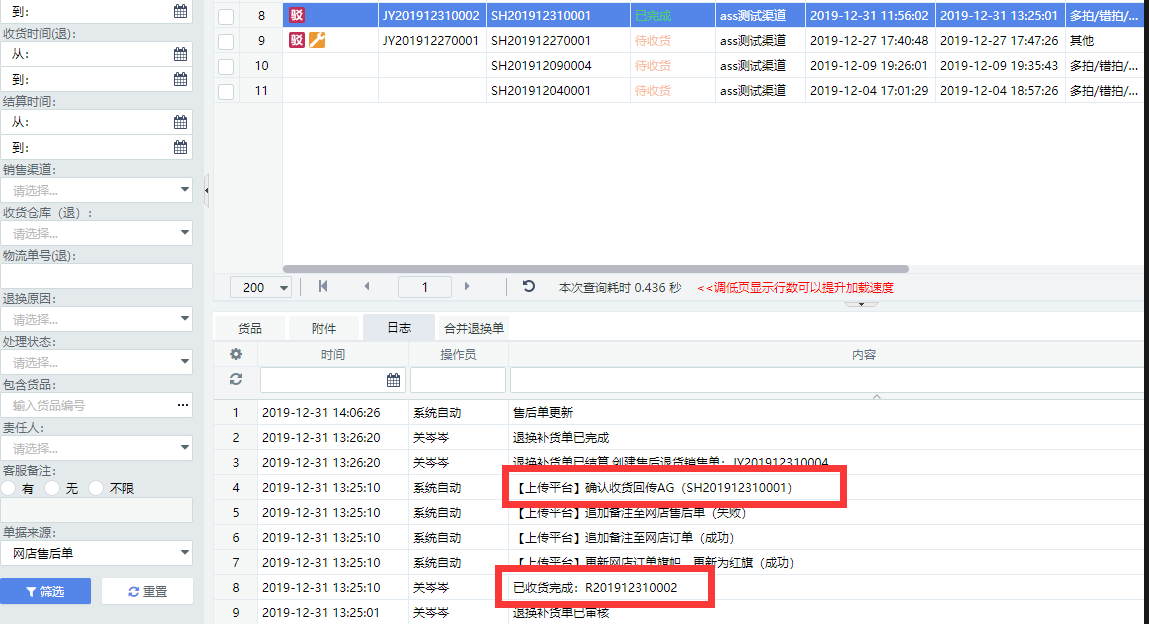Select the 不限 radio option under 客服备注
Viewport: 1149px width, 624px height.
click(x=97, y=488)
